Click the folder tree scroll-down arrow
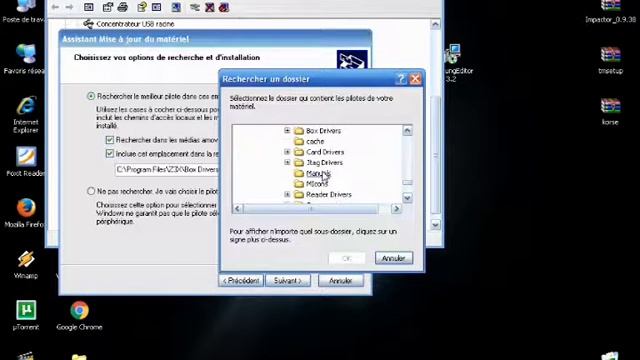 point(407,198)
